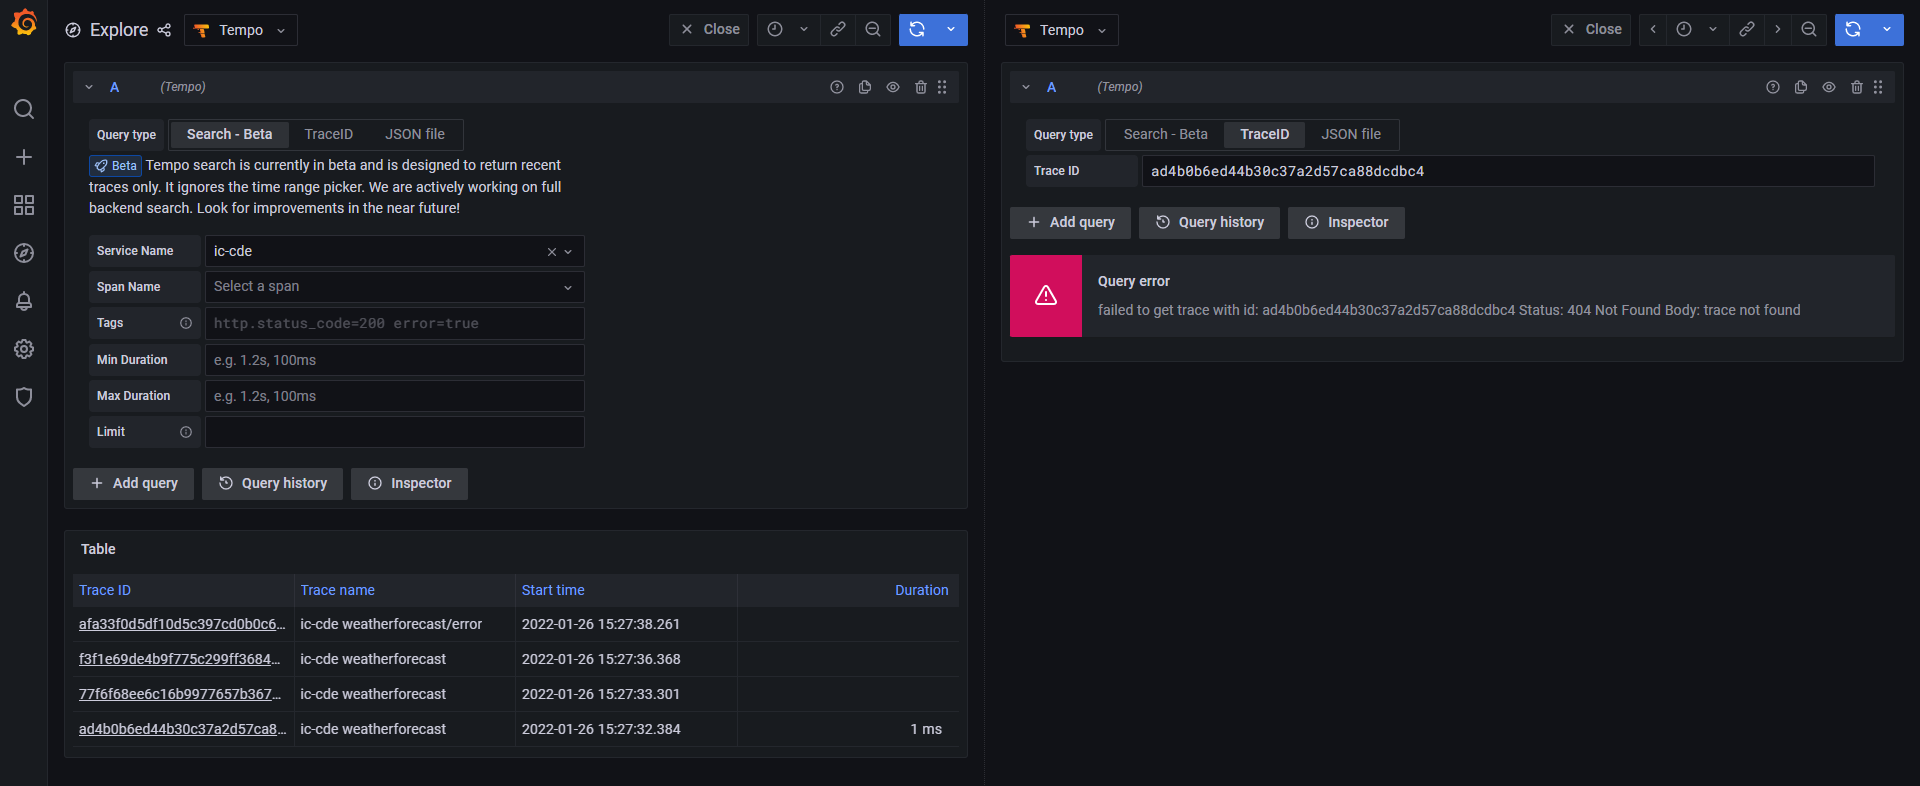Select right Search - Beta query type
This screenshot has width=1920, height=786.
(x=1165, y=134)
